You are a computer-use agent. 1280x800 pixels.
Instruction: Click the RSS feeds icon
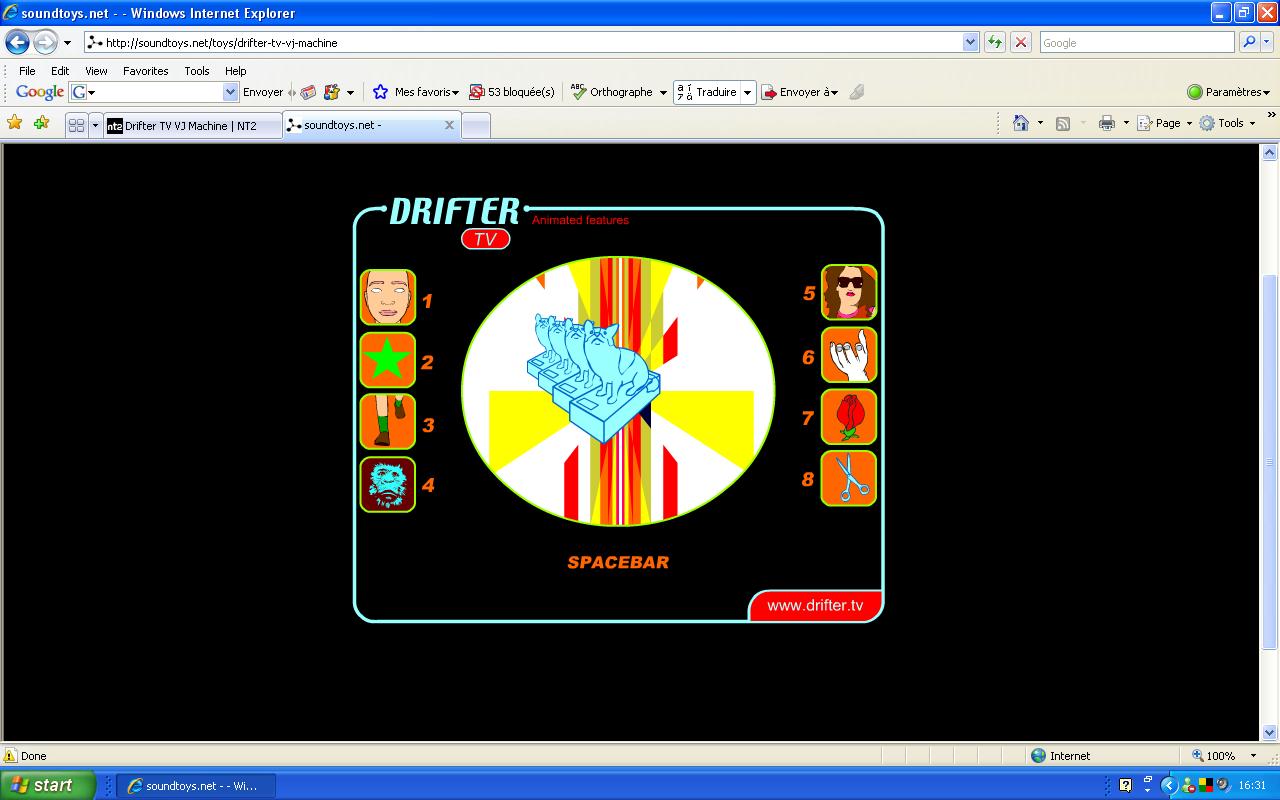coord(1063,123)
